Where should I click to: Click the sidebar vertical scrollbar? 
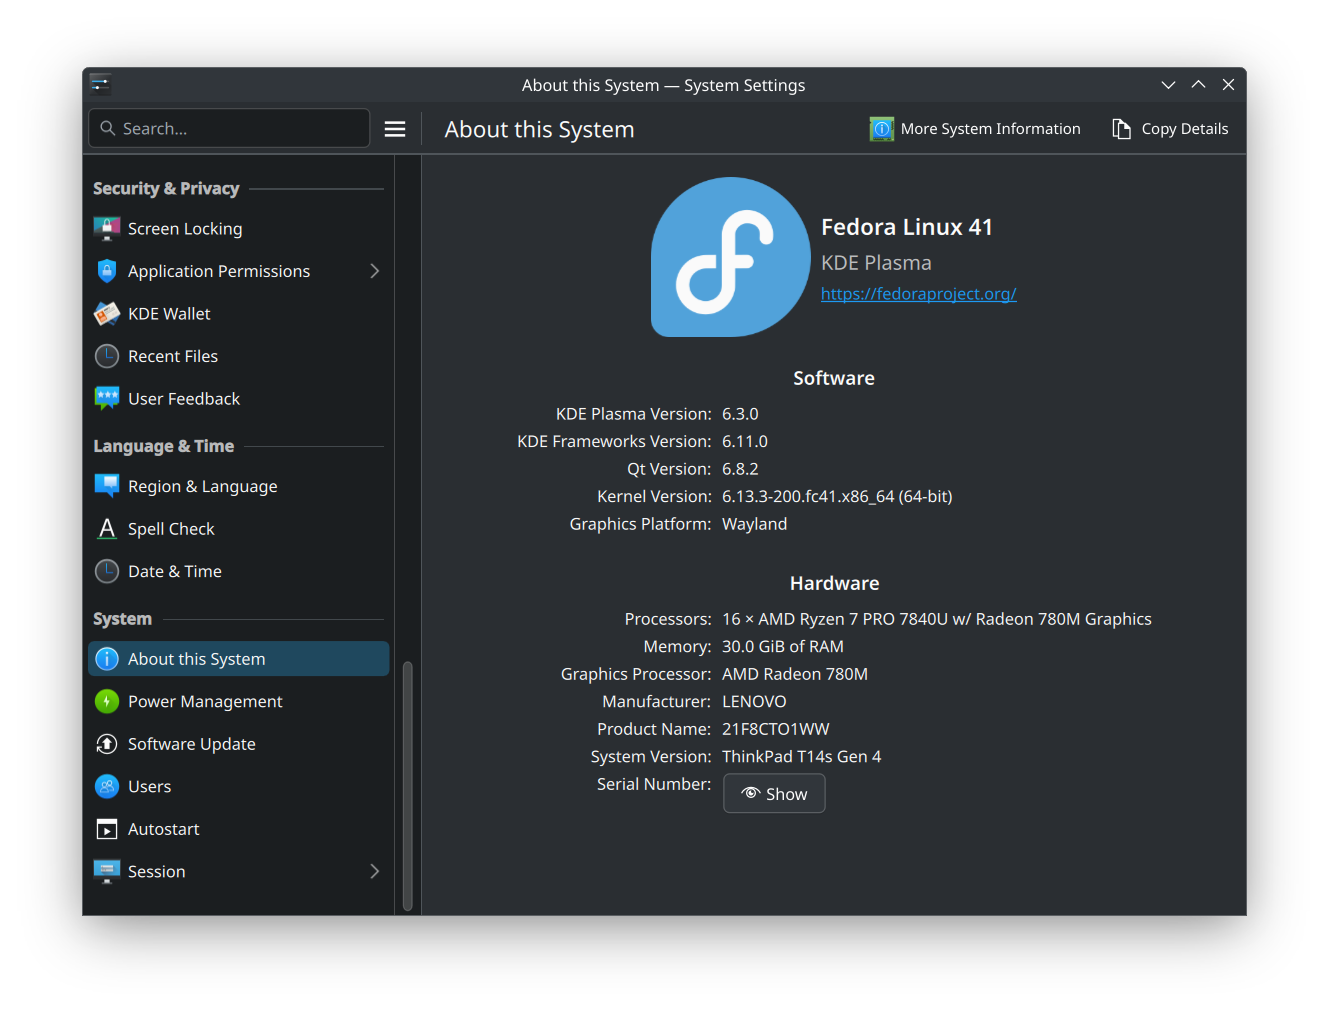click(407, 785)
